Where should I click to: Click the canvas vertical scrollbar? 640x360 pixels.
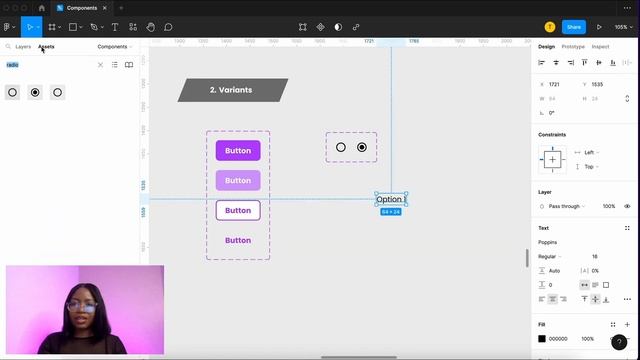coord(527,258)
